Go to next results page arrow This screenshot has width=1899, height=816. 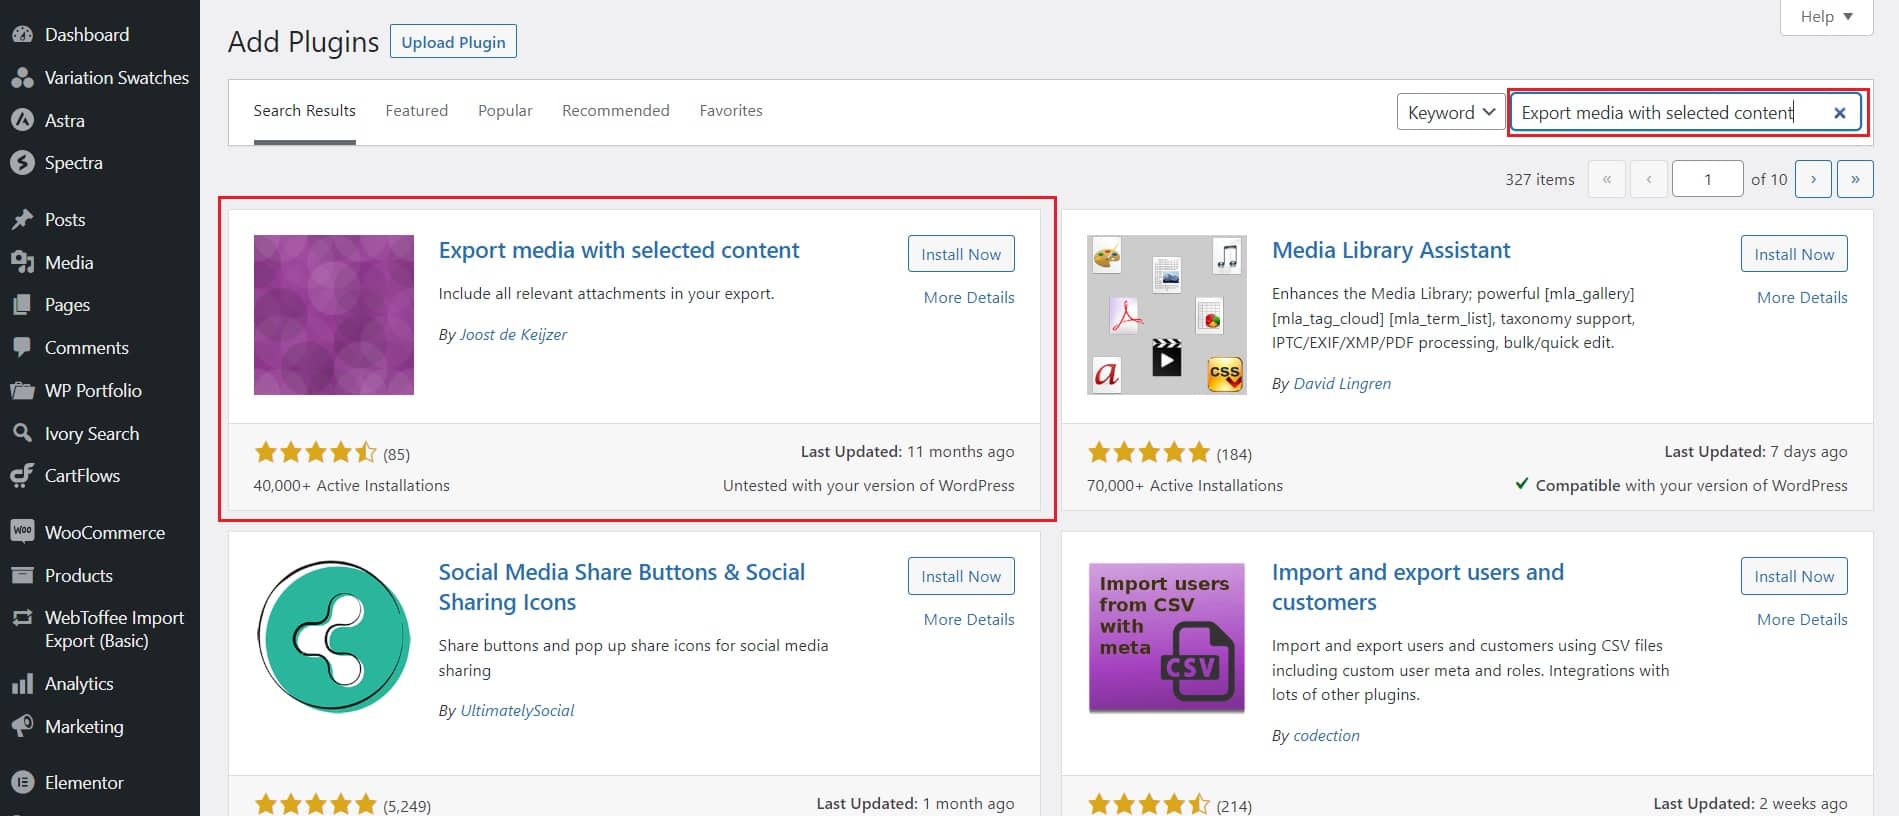pos(1813,179)
